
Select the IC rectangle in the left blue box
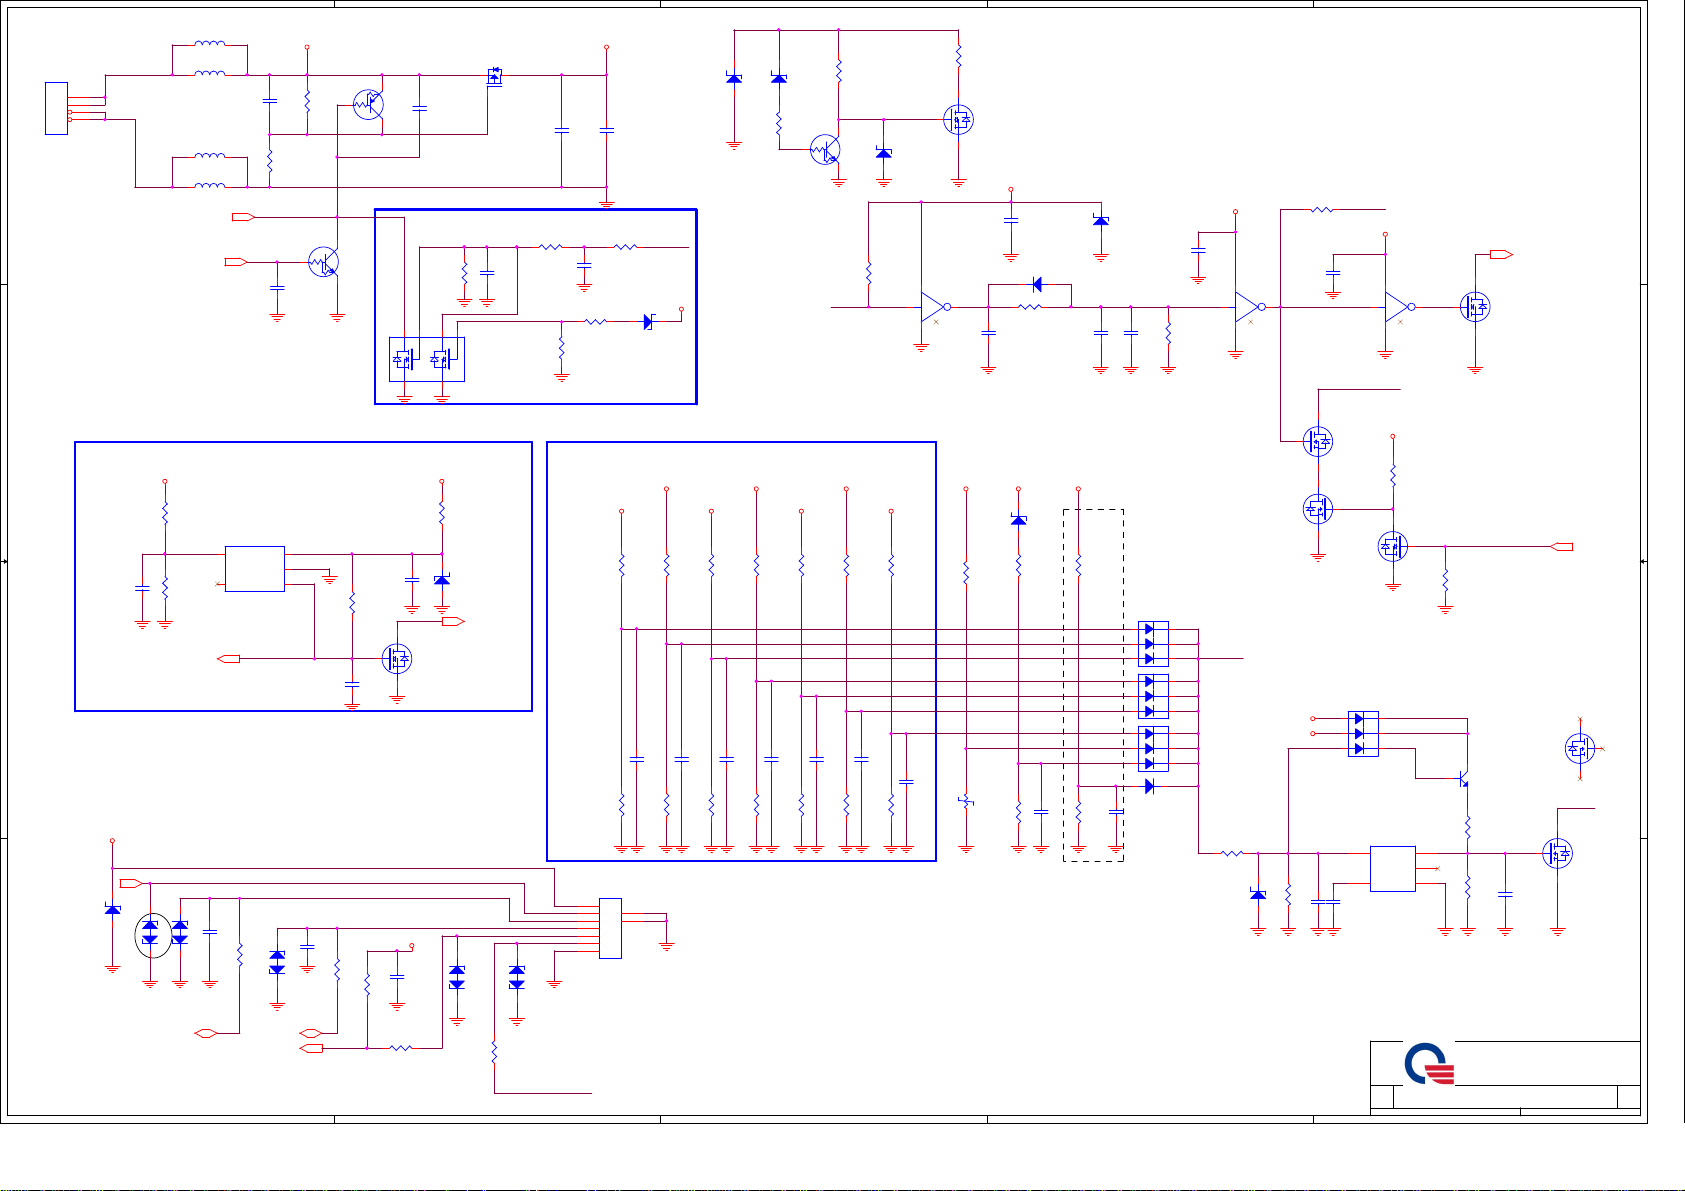(x=255, y=569)
